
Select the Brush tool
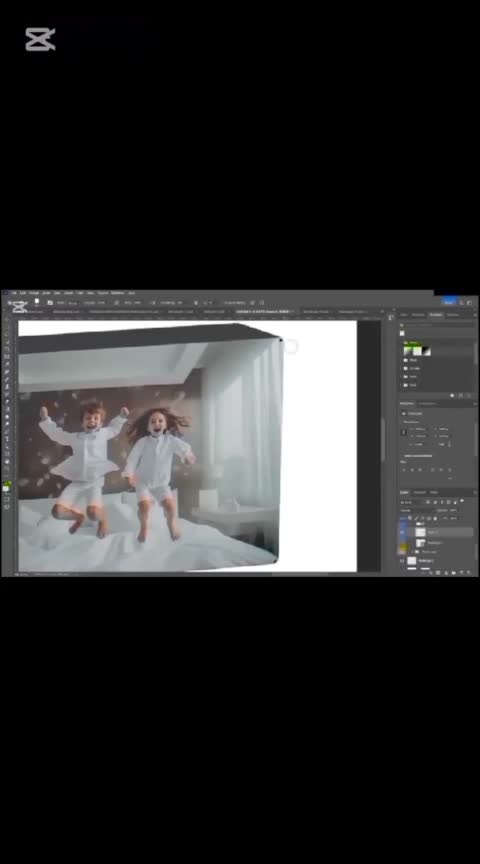tap(7, 379)
